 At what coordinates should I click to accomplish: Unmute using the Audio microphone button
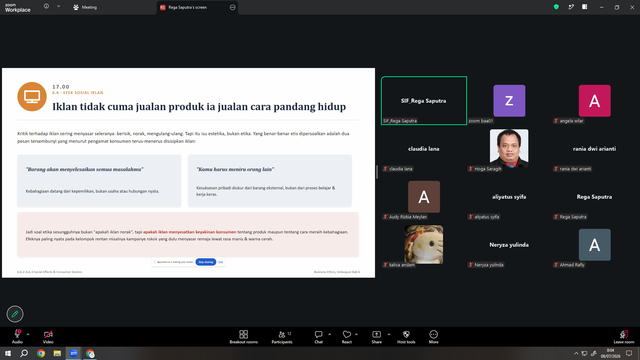[17, 336]
